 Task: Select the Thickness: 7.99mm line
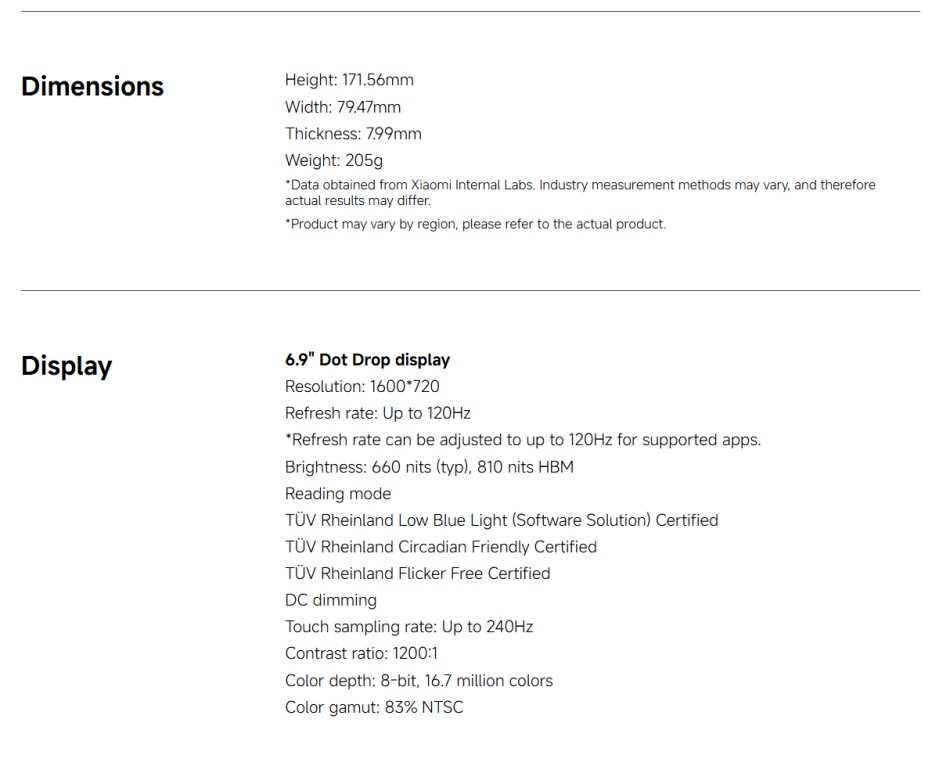click(x=353, y=134)
